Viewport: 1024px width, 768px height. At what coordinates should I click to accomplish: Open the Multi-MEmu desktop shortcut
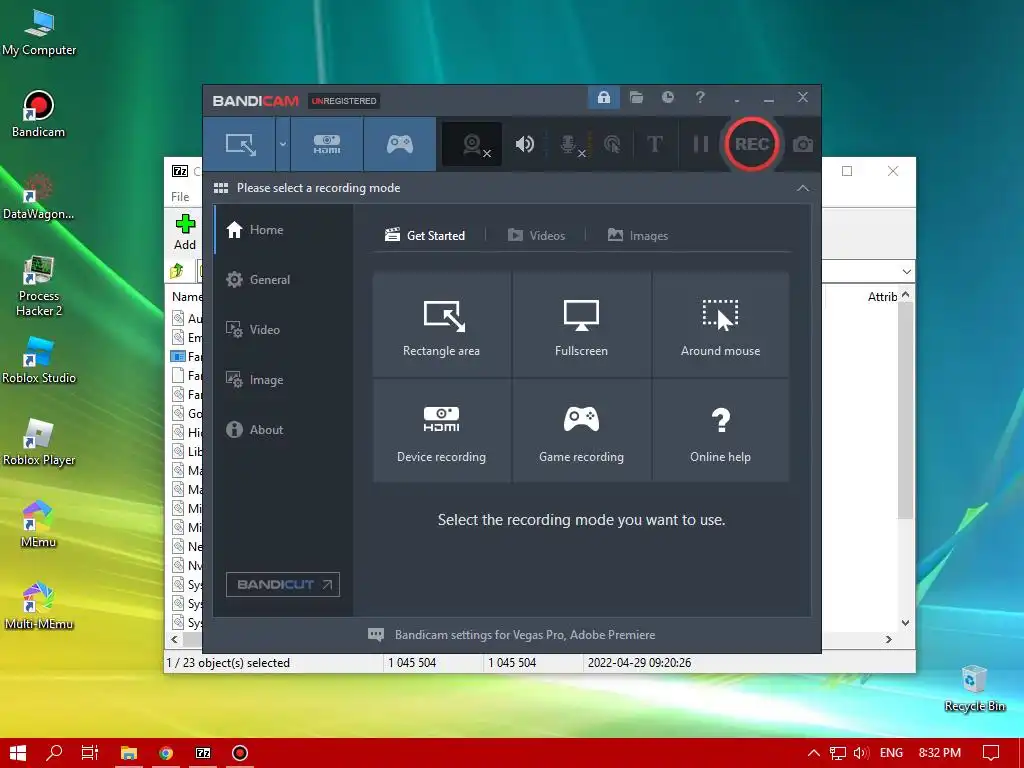tap(39, 607)
